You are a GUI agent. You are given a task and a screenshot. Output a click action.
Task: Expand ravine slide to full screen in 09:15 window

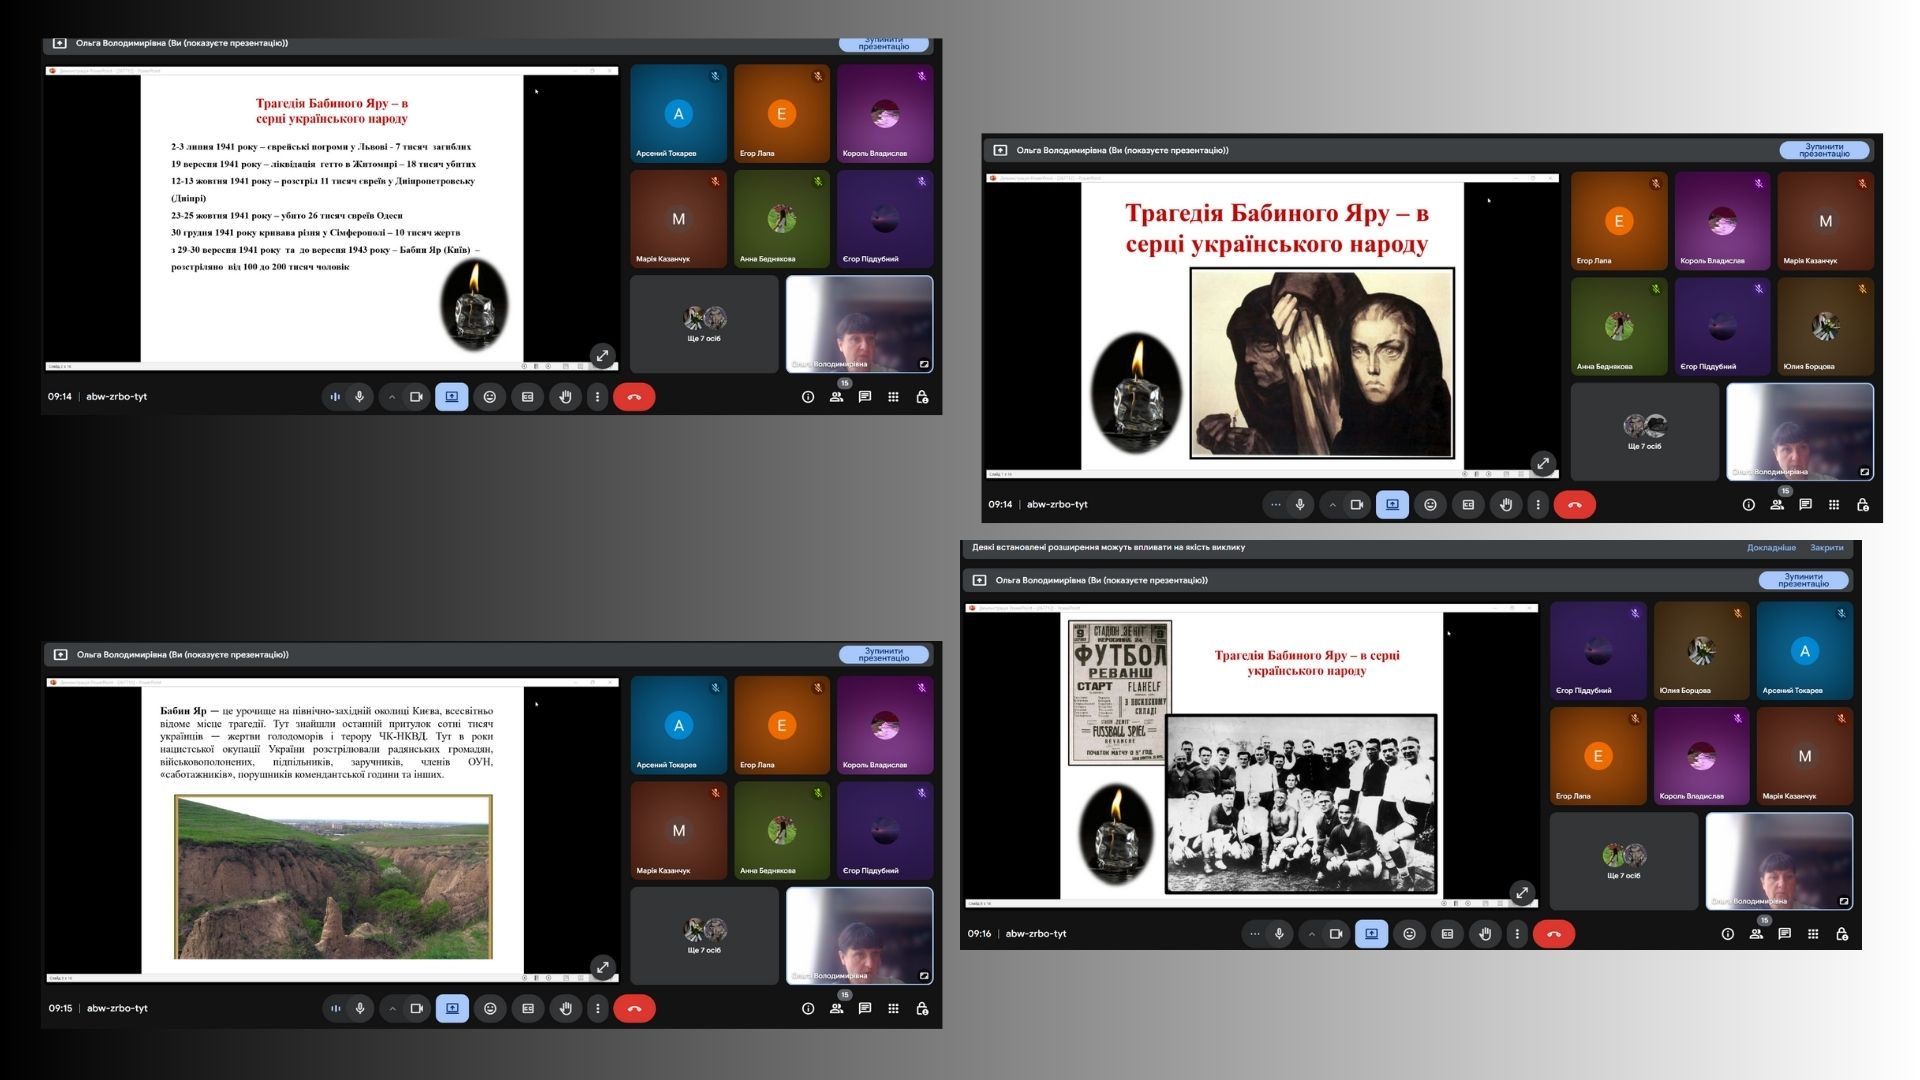coord(602,967)
